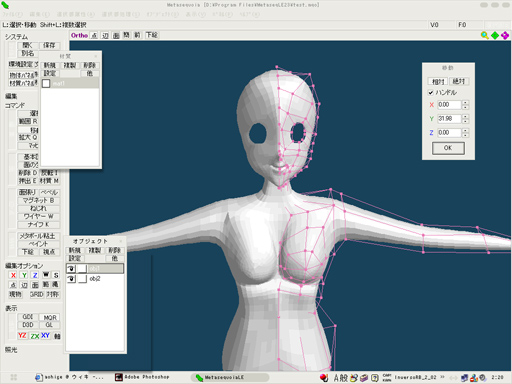512x384 pixels.
Task: Click mat1 white color swatch
Action: 46,83
